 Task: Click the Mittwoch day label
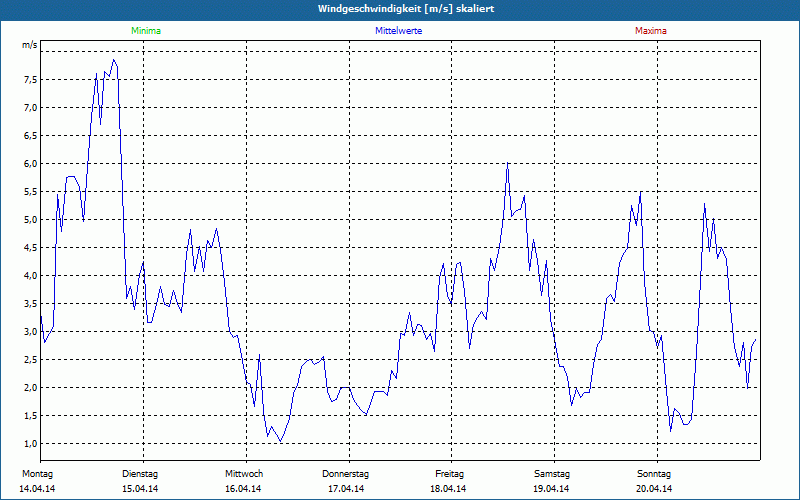pos(244,474)
